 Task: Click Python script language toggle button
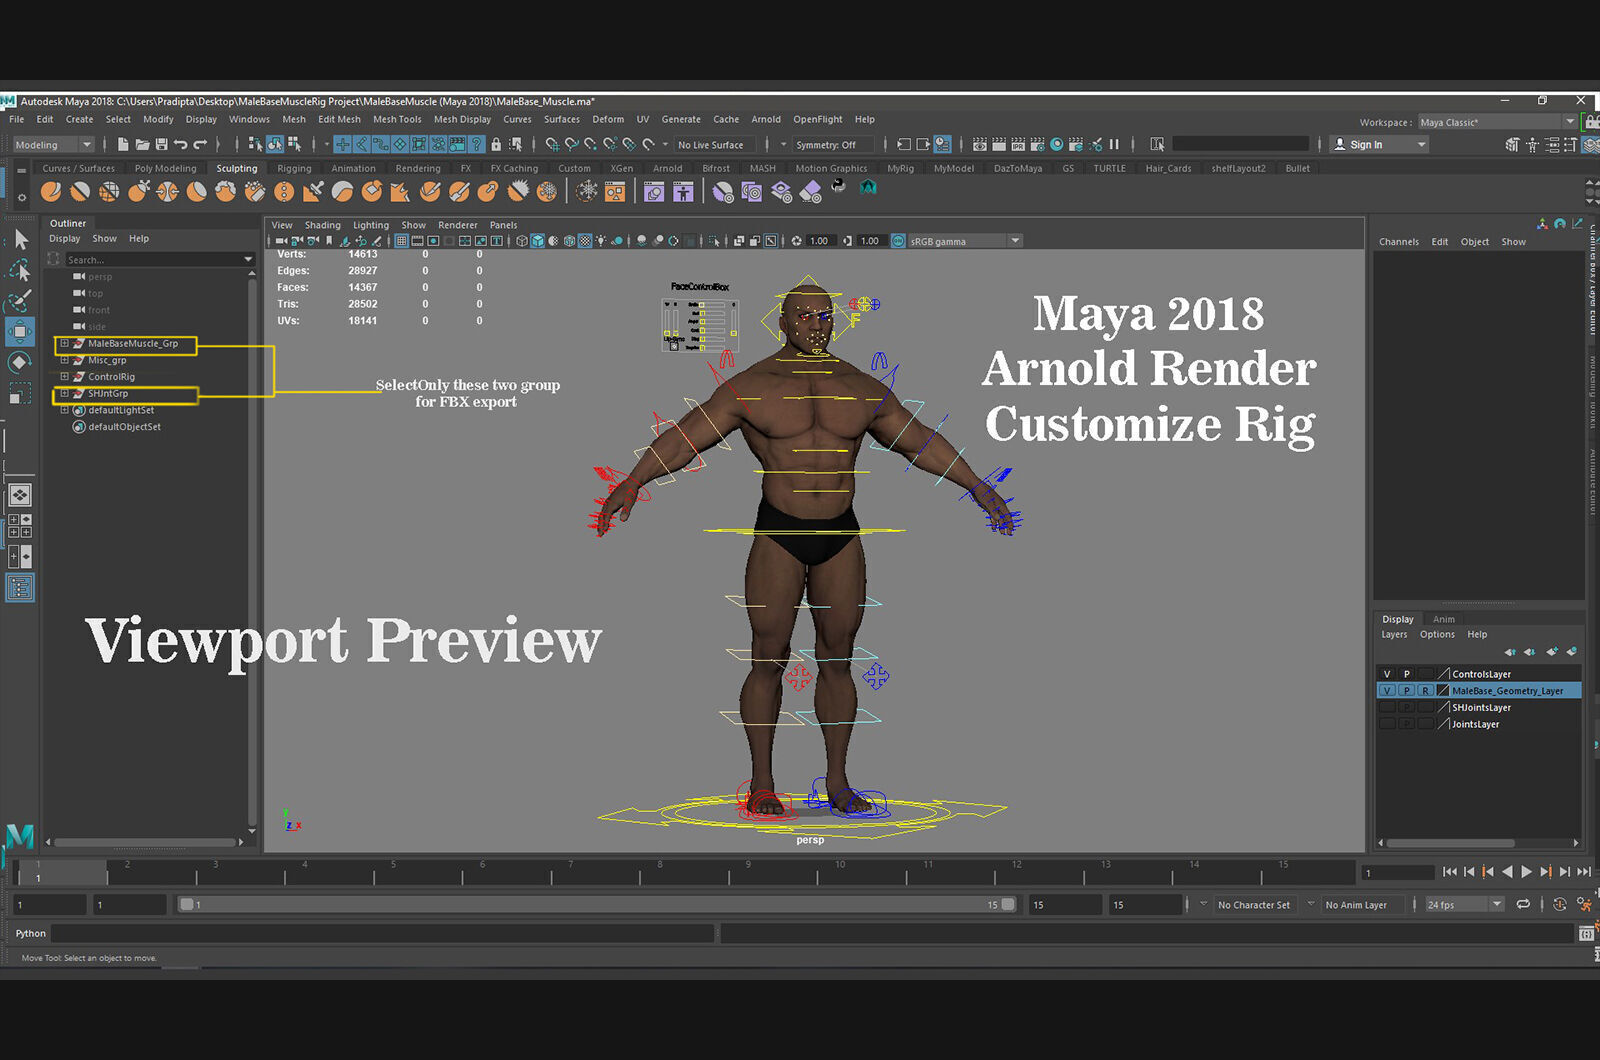[x=30, y=934]
